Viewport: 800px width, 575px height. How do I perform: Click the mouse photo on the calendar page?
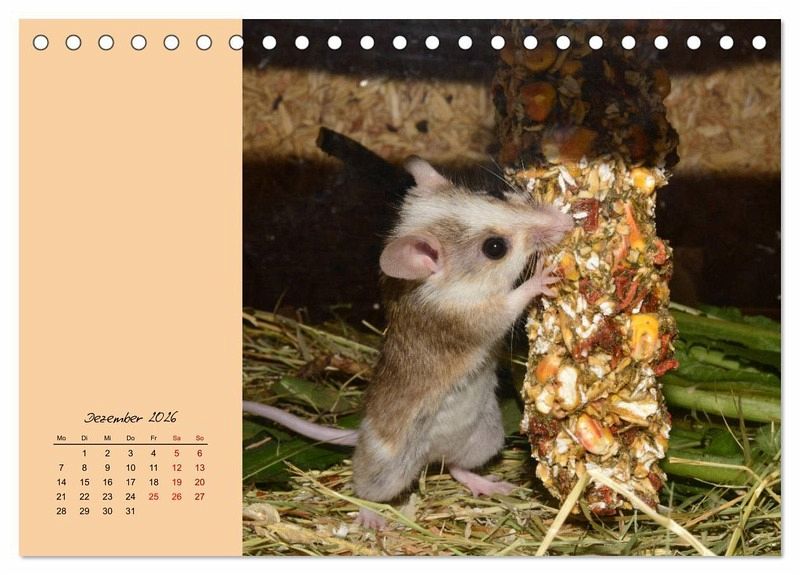511,288
